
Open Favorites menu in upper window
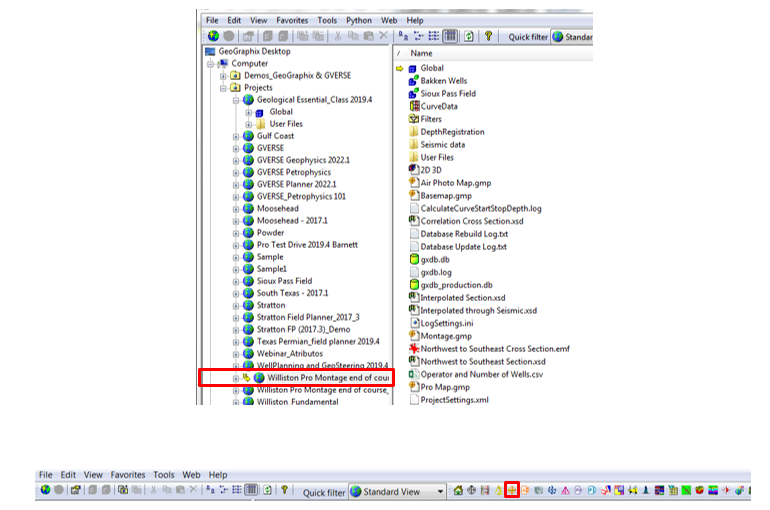point(292,20)
